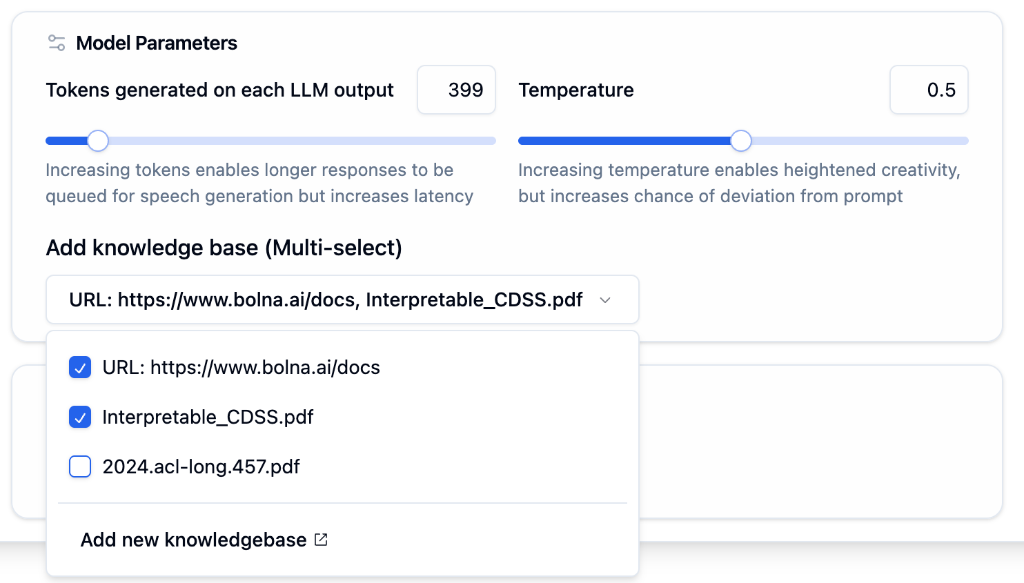
Task: Uncheck URL: https://www.bolna.ai/docs
Action: (80, 367)
